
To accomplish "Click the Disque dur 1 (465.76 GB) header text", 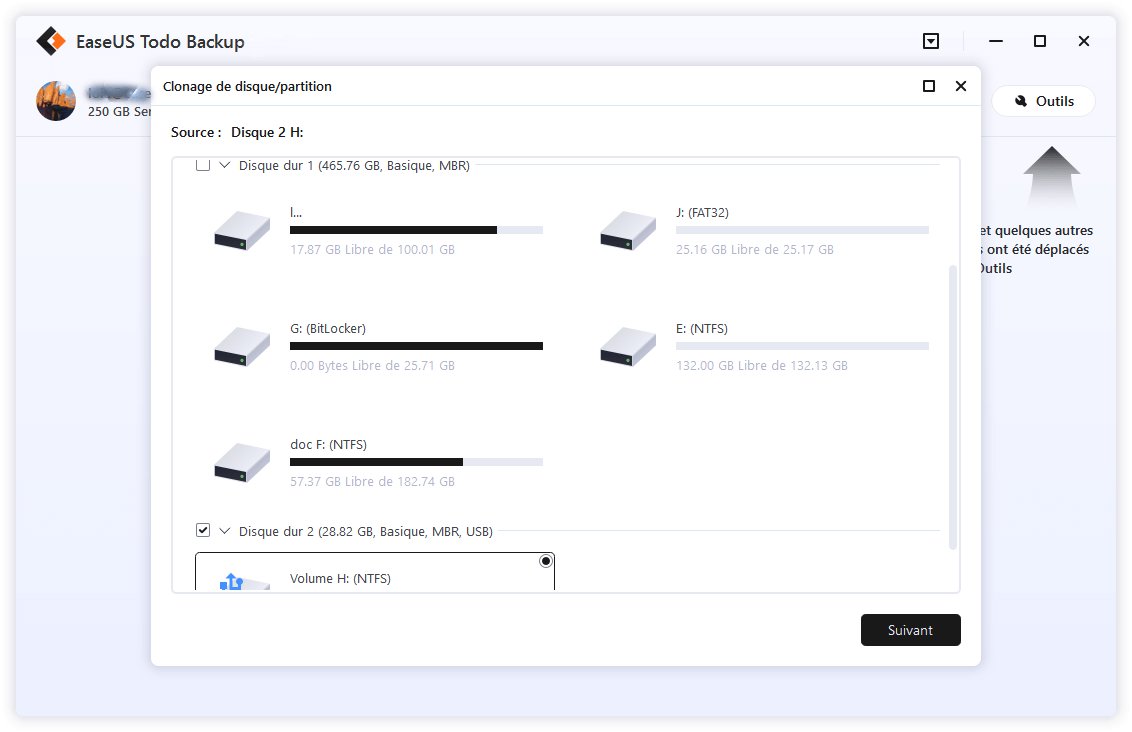I will tap(354, 166).
